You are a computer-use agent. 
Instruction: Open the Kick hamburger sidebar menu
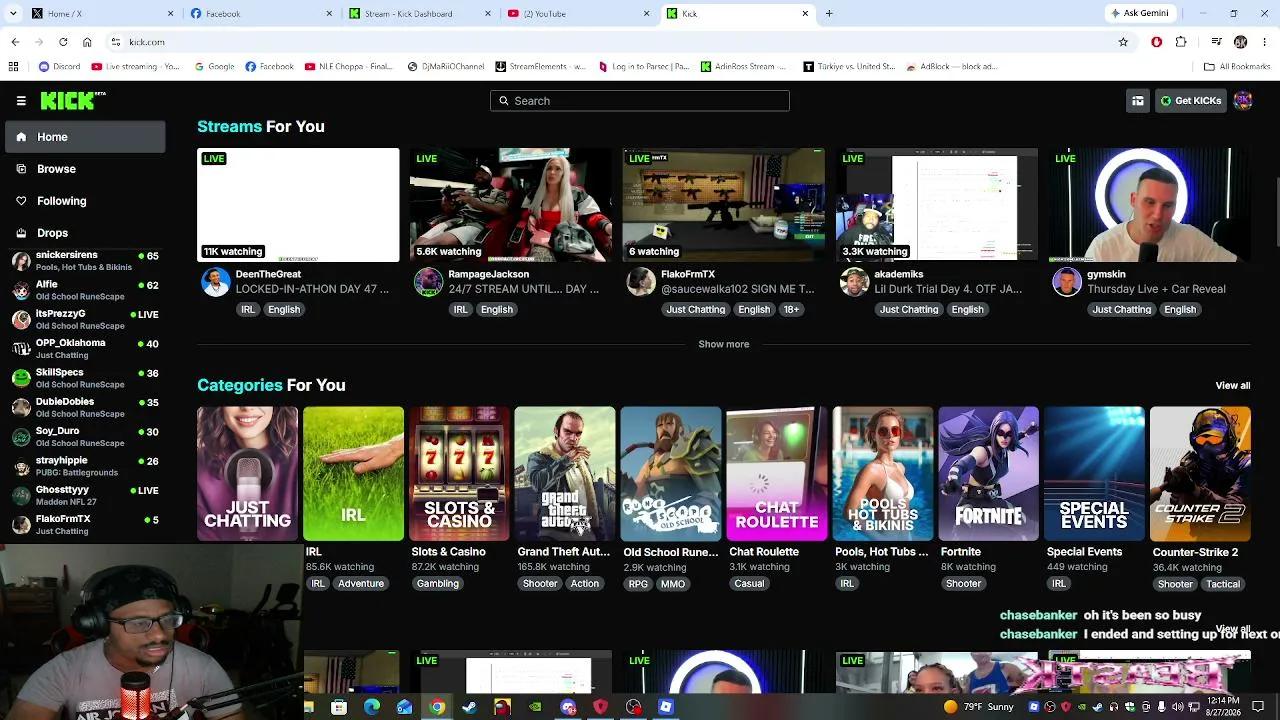pos(21,101)
